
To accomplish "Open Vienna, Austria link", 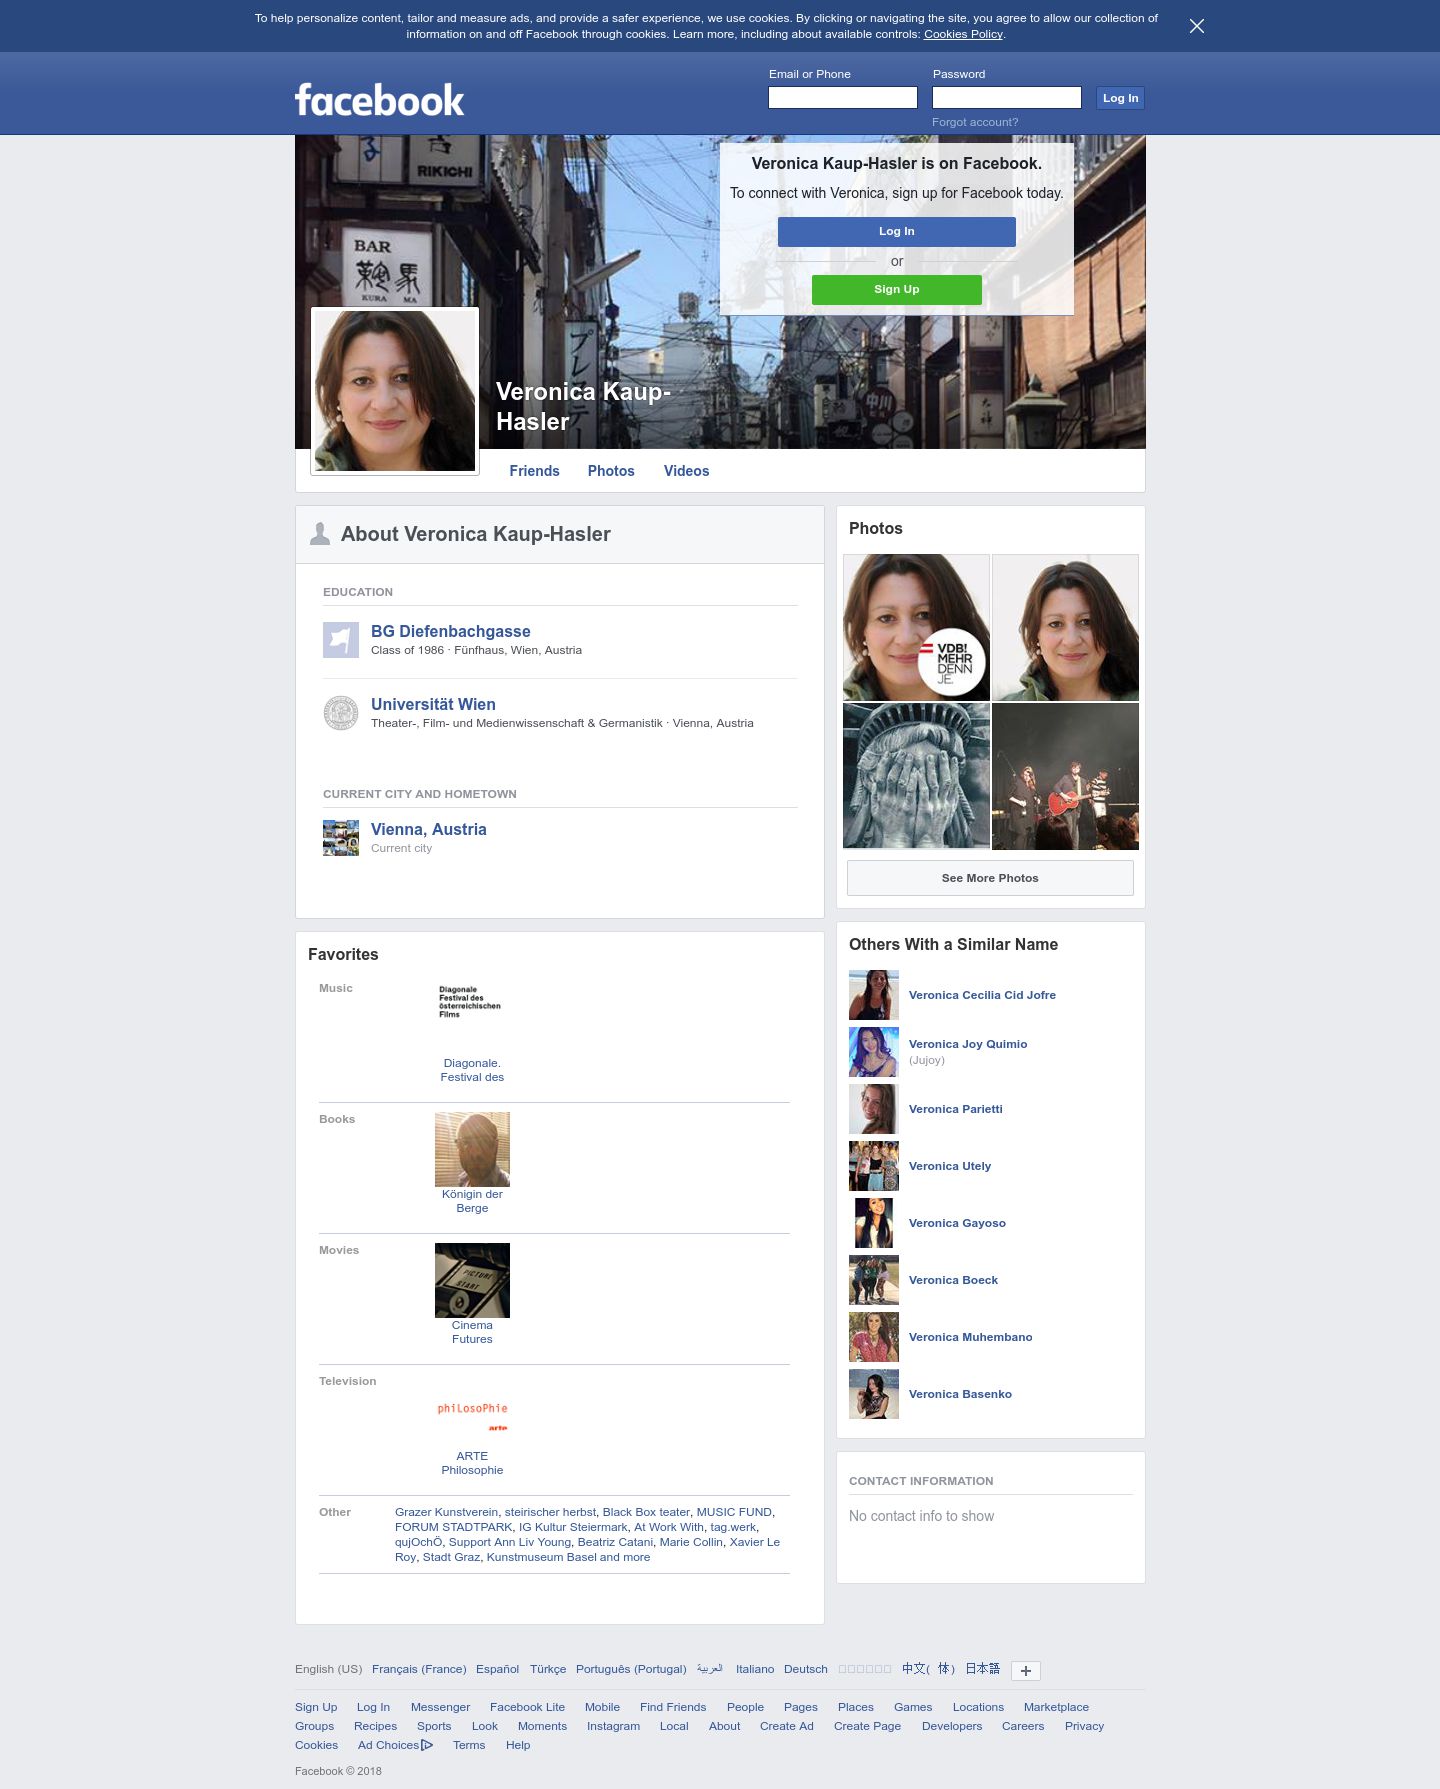I will [429, 829].
